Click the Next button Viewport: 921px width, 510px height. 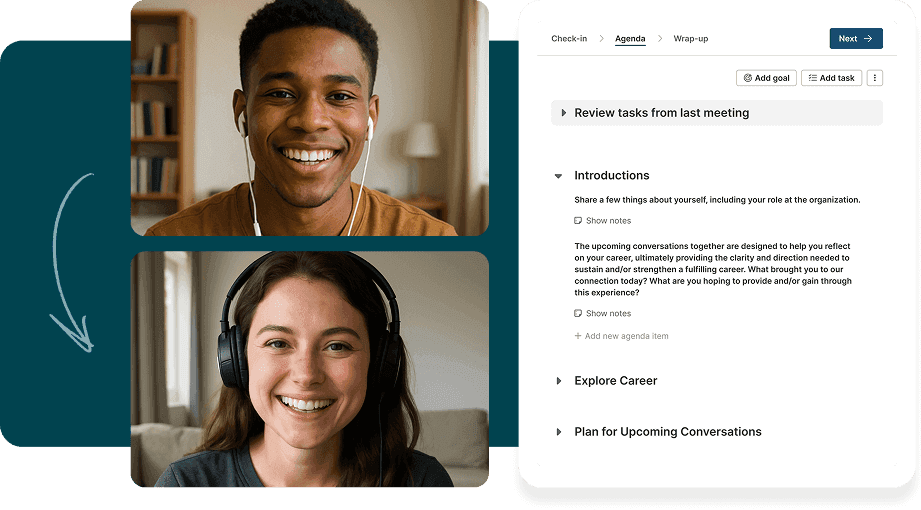(856, 38)
